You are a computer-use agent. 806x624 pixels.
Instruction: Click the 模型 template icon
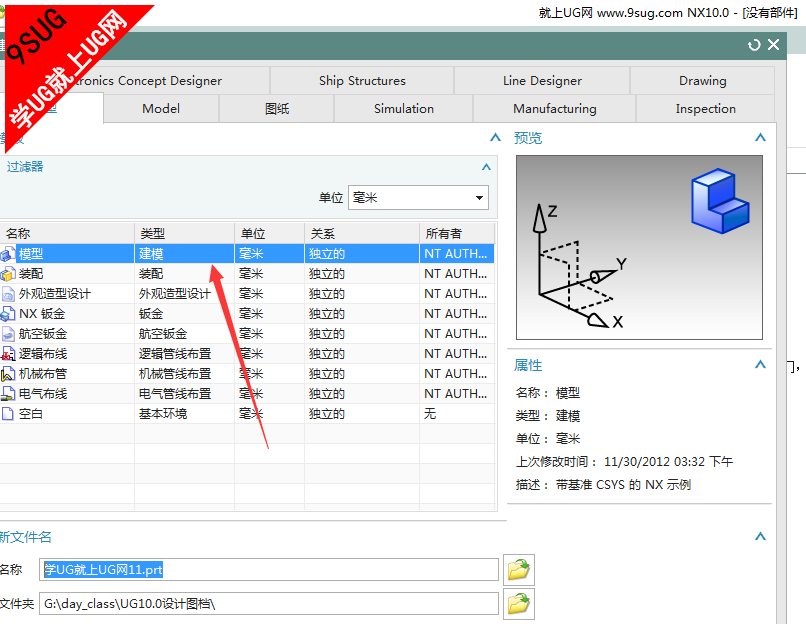pos(8,253)
